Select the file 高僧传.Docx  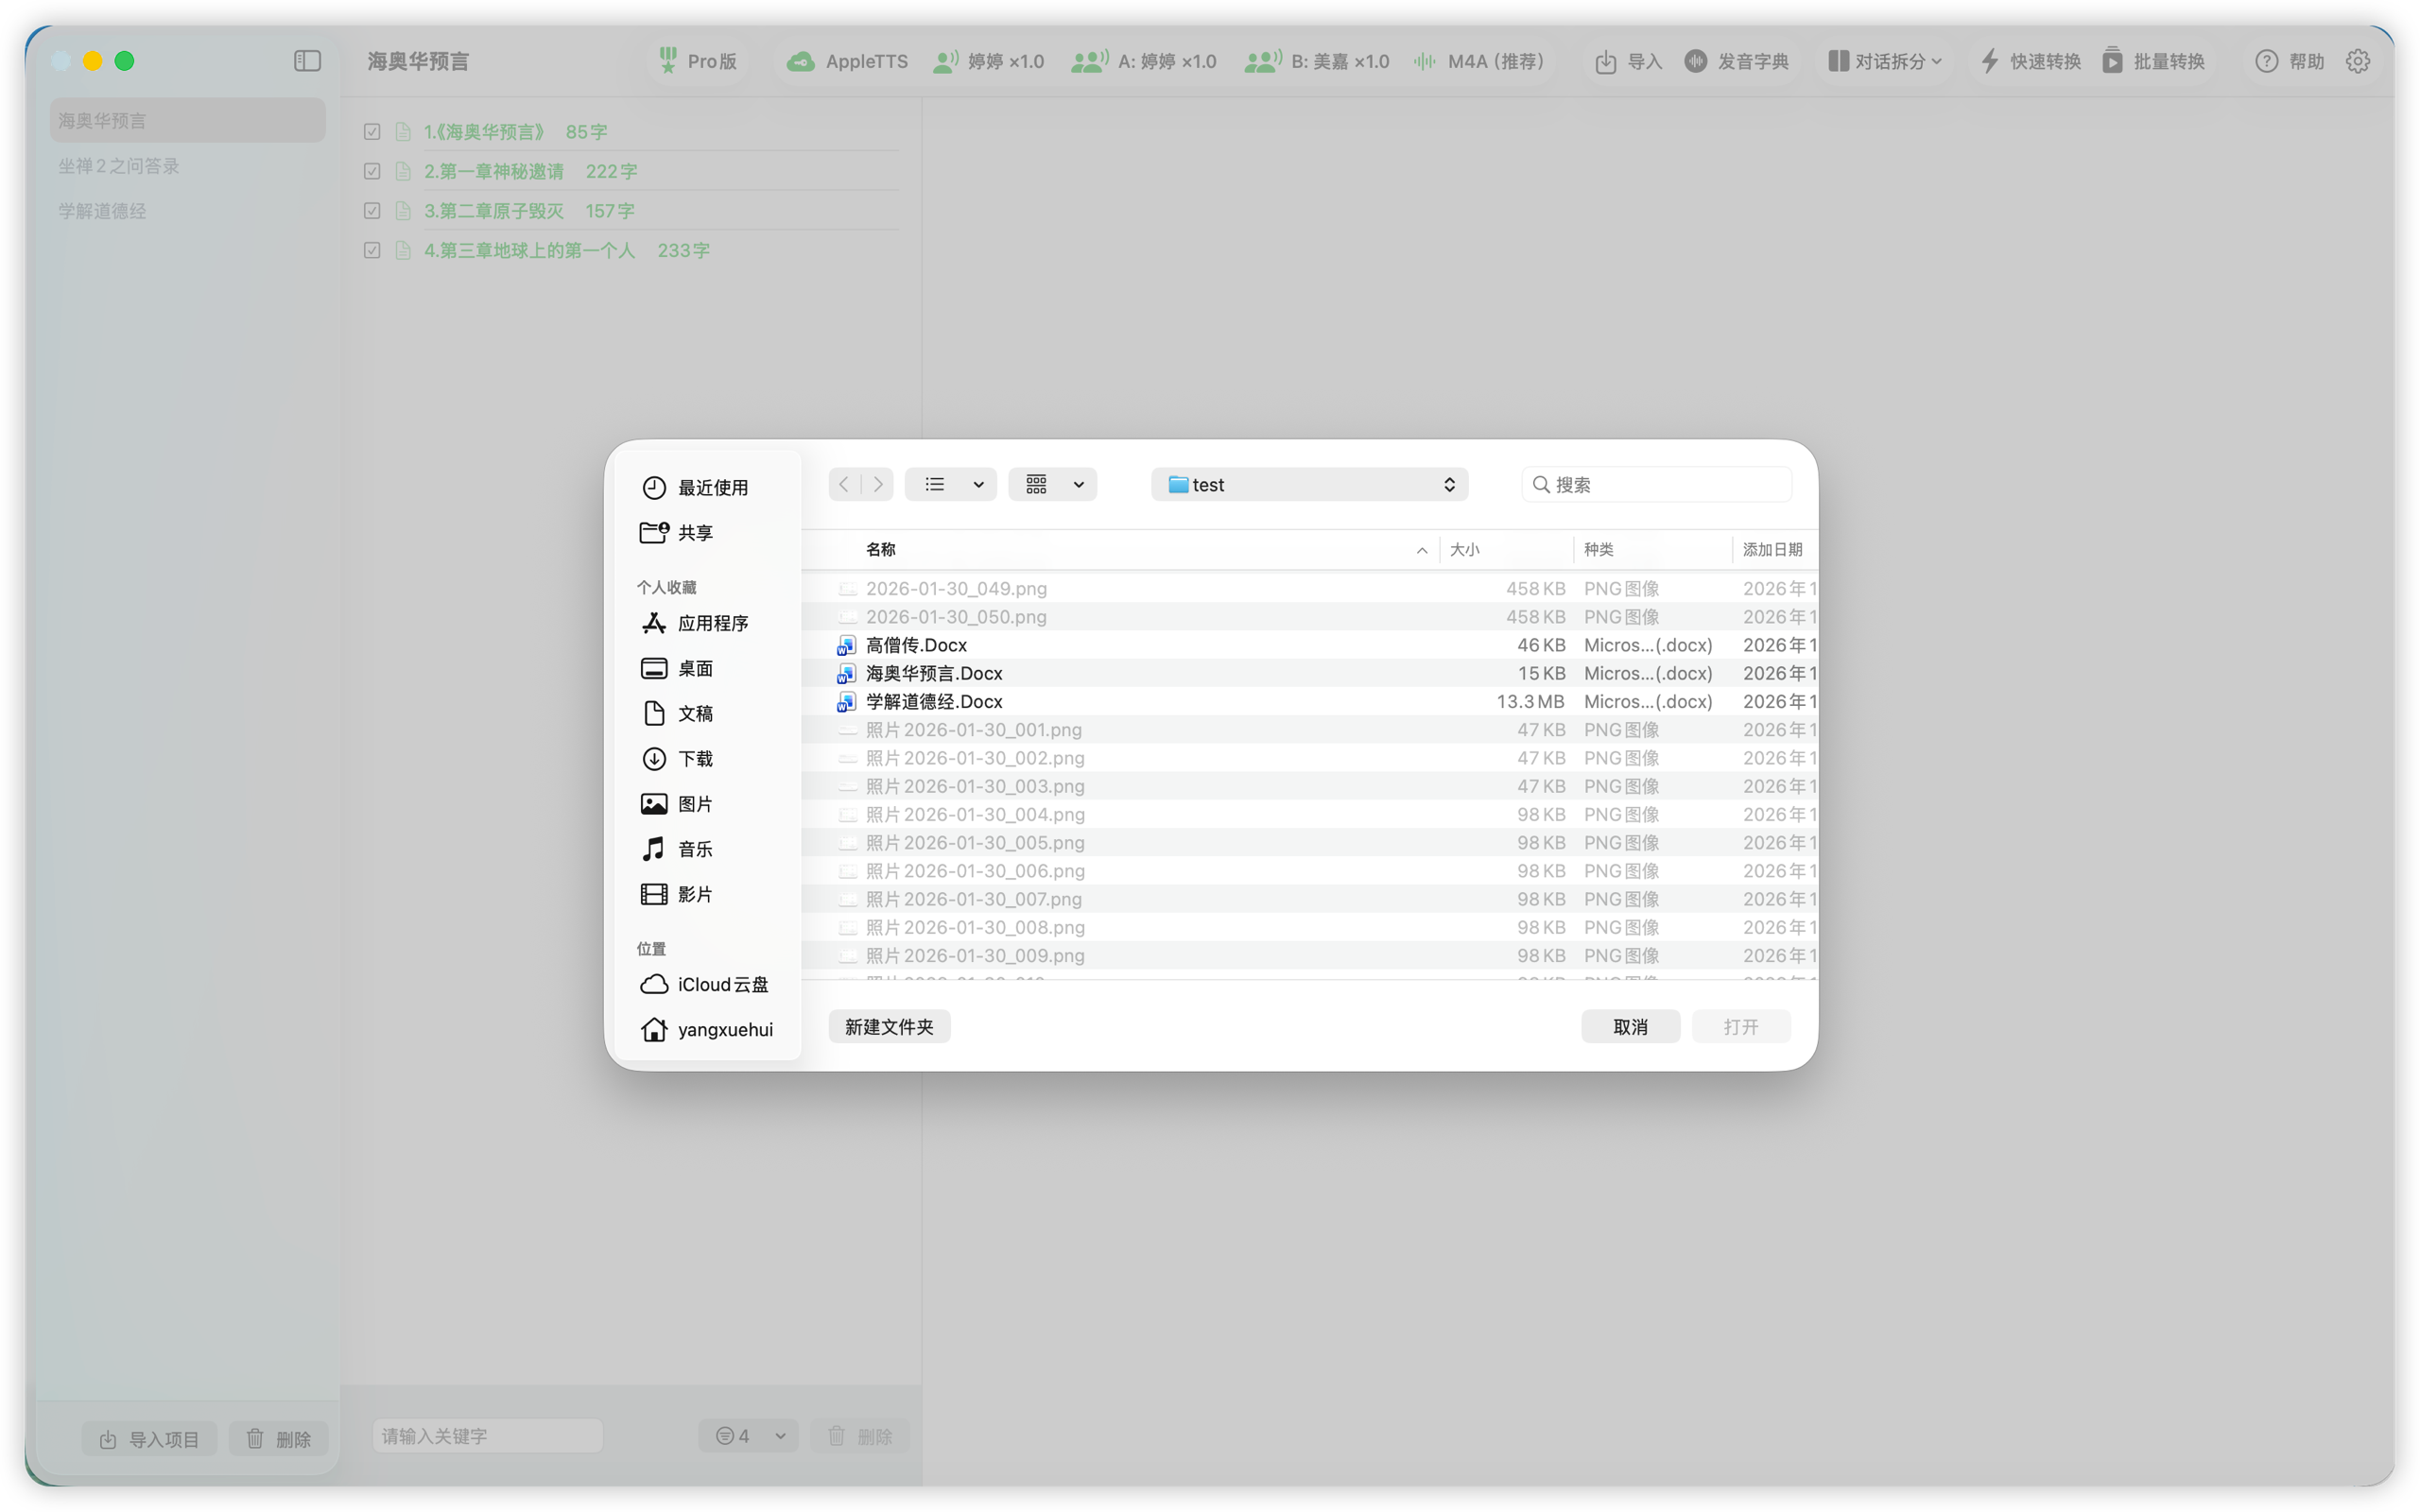point(1310,645)
